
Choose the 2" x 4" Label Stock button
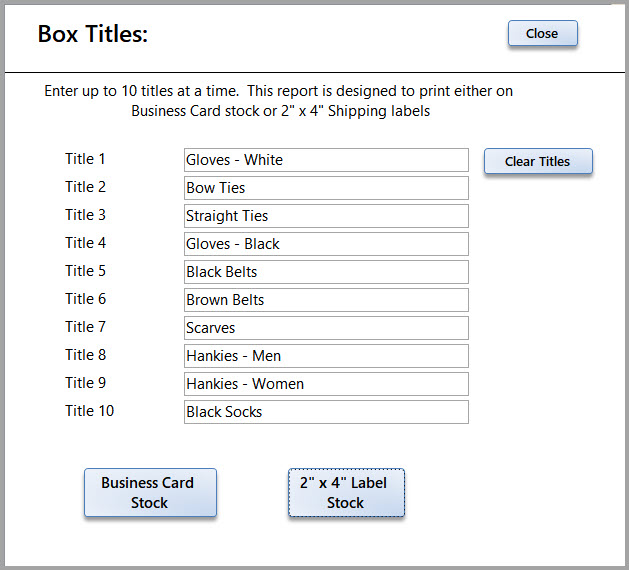point(346,493)
